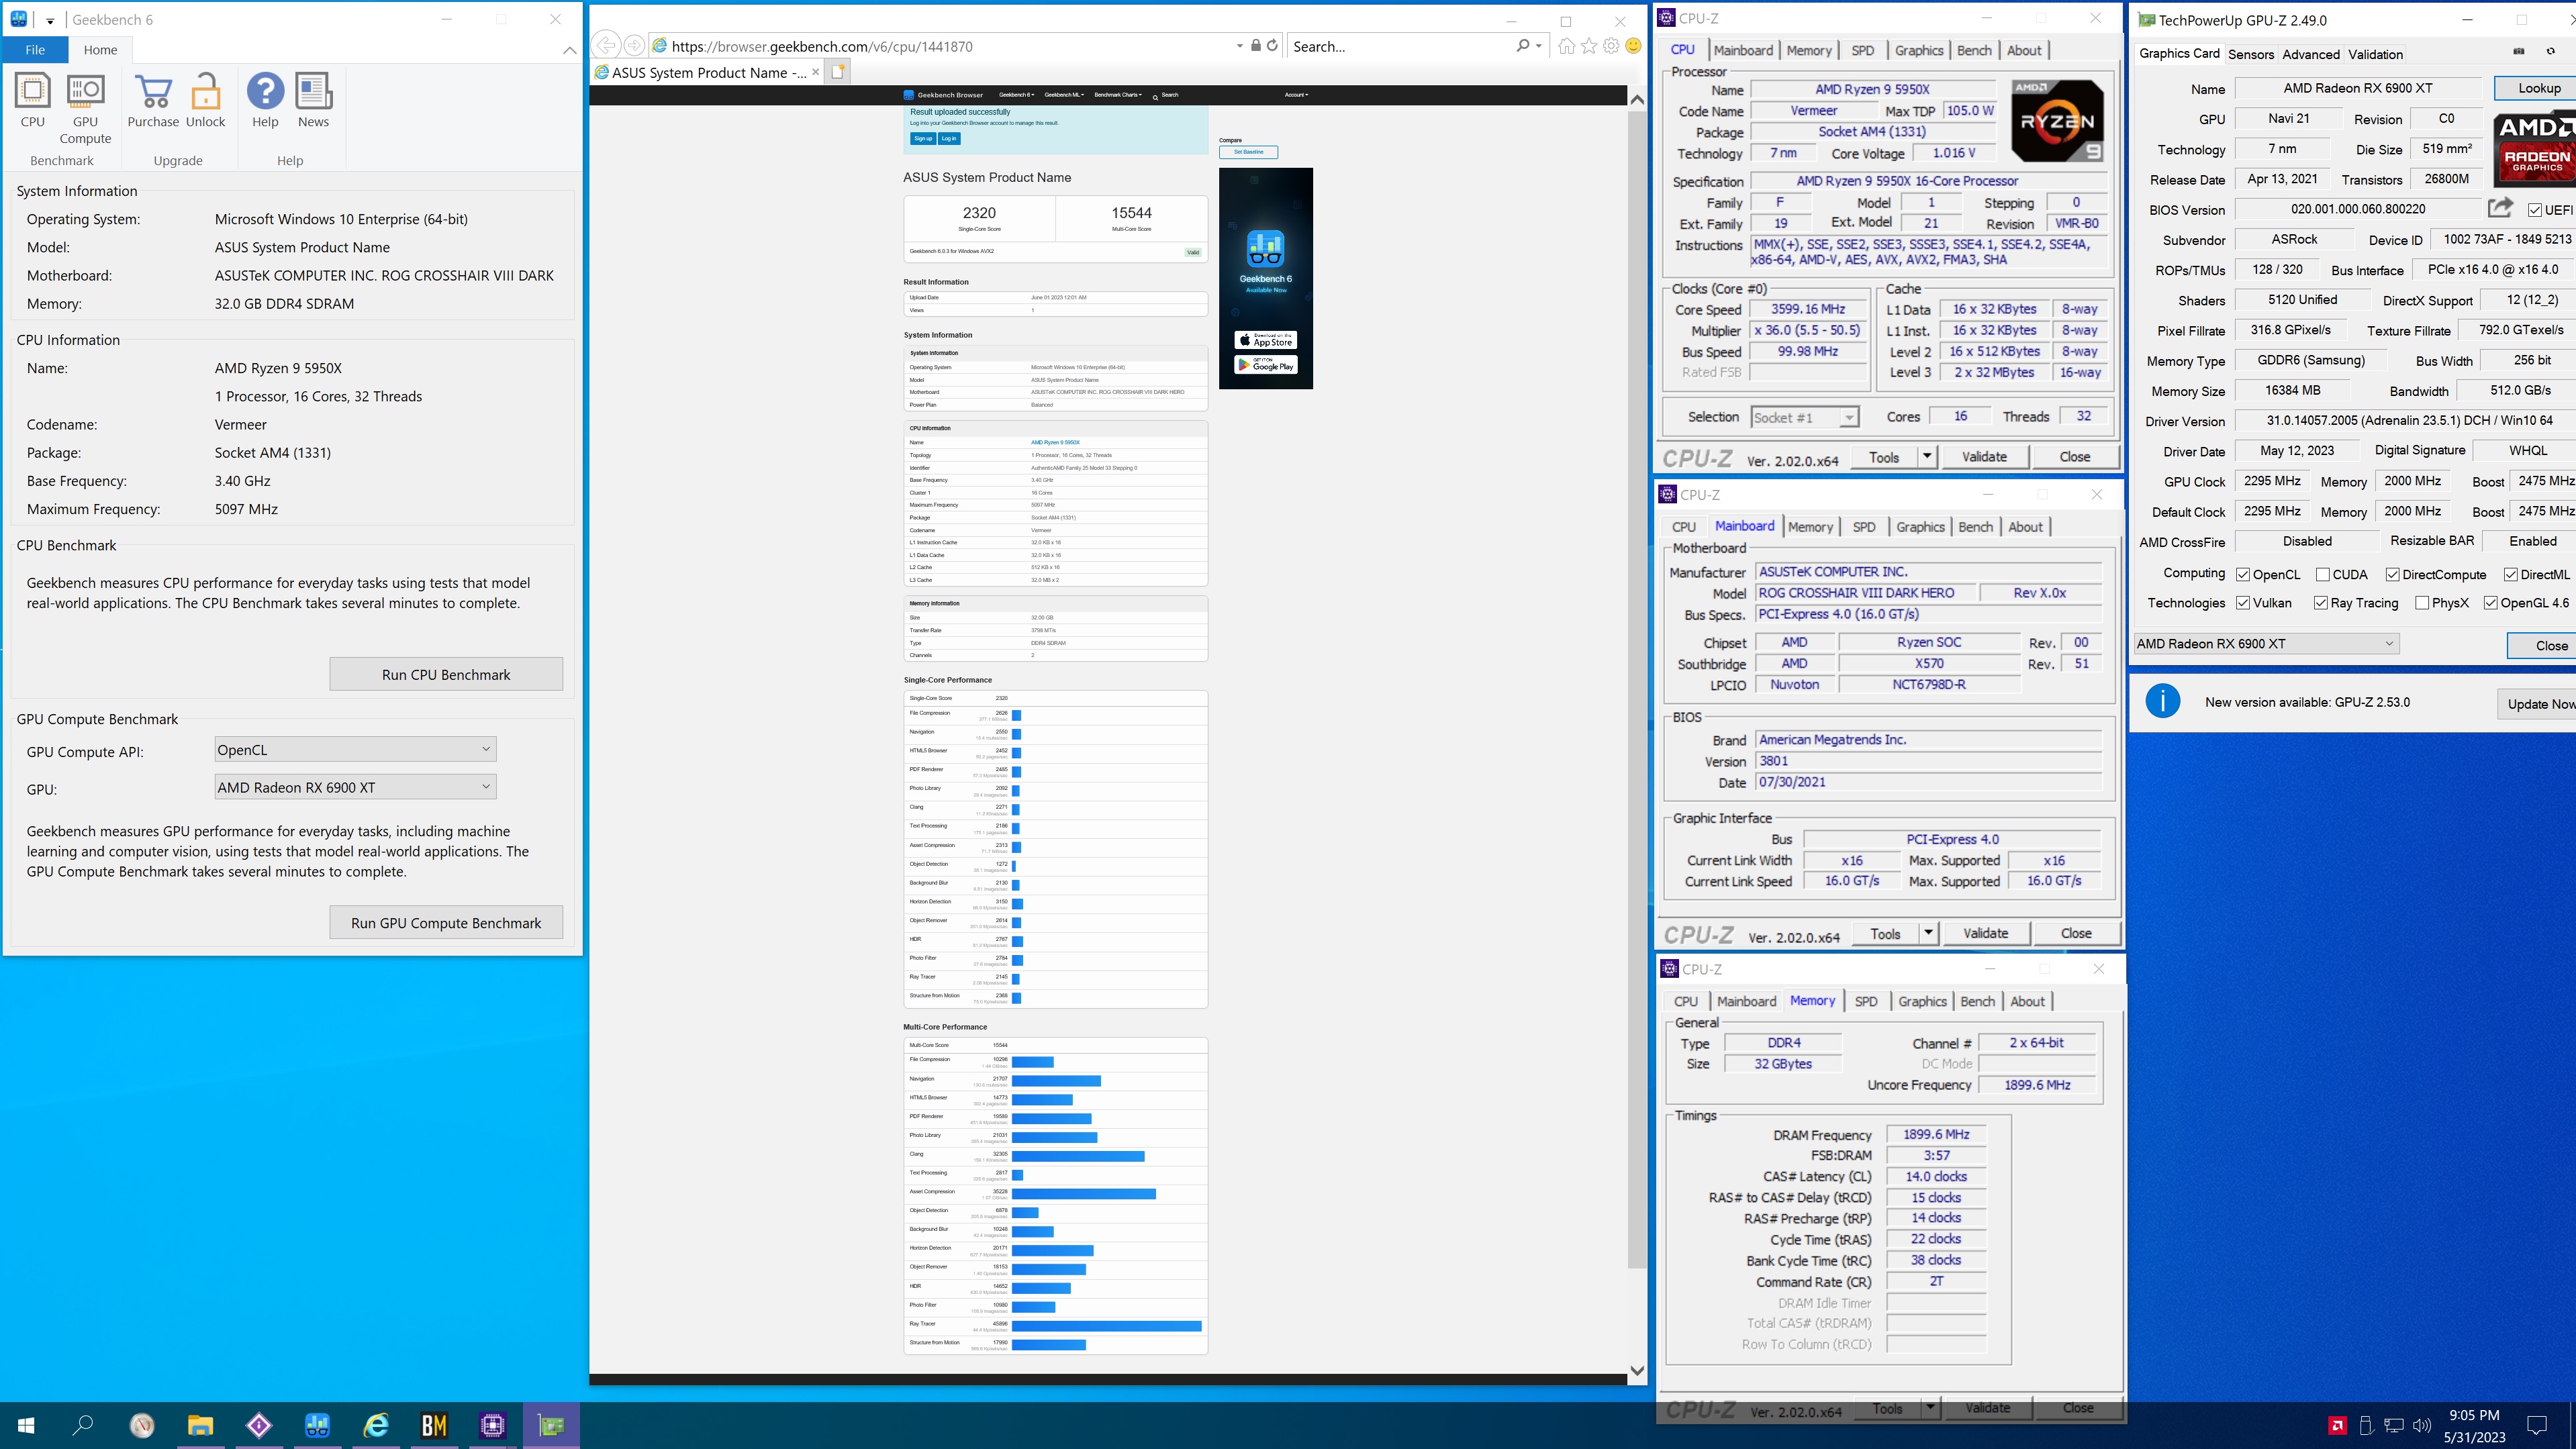Image resolution: width=2576 pixels, height=1449 pixels.
Task: Open the BM app in taskbar
Action: (434, 1425)
